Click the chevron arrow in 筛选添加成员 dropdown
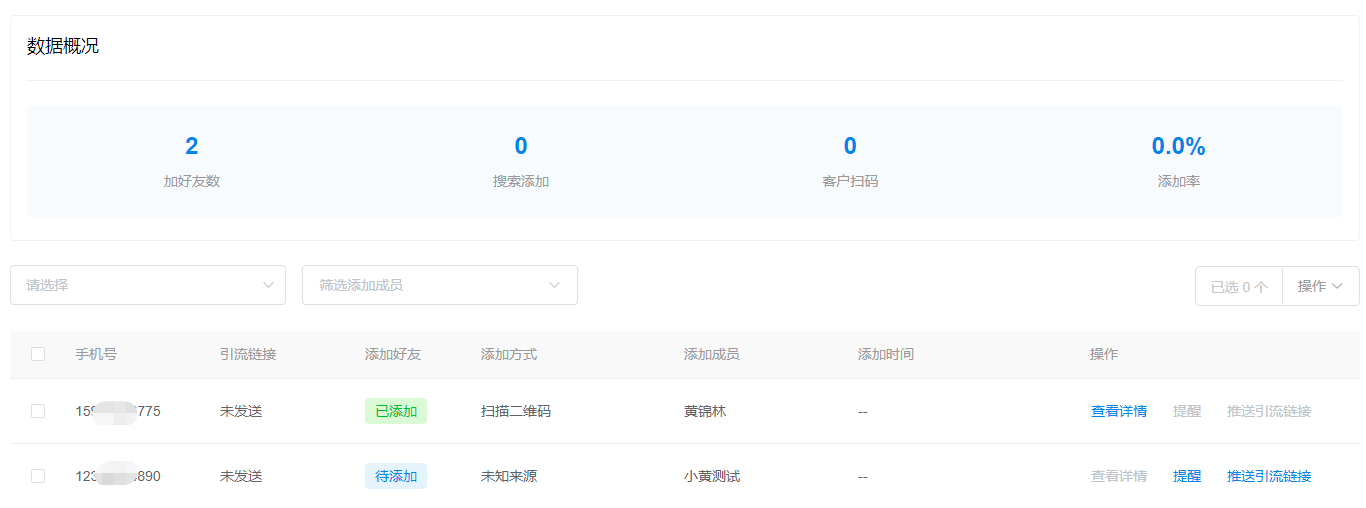Screen dimensions: 1366x508 (555, 285)
